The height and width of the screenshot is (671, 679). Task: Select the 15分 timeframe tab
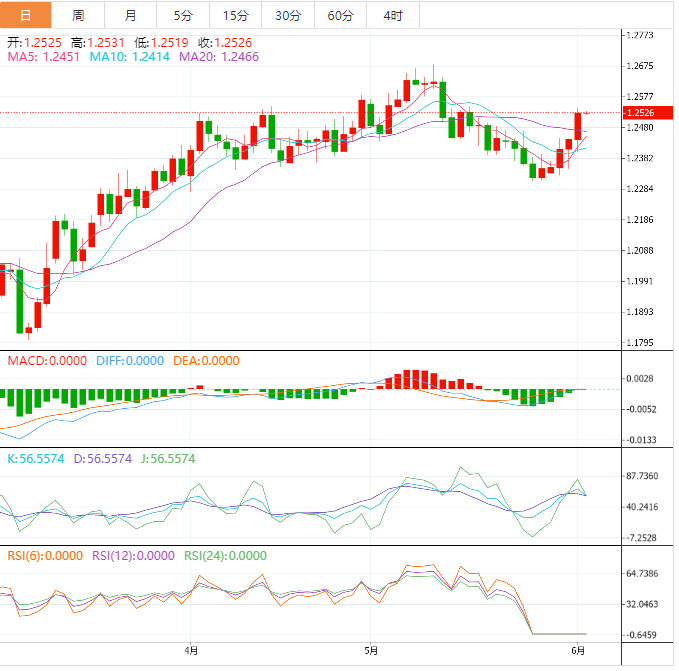(235, 15)
